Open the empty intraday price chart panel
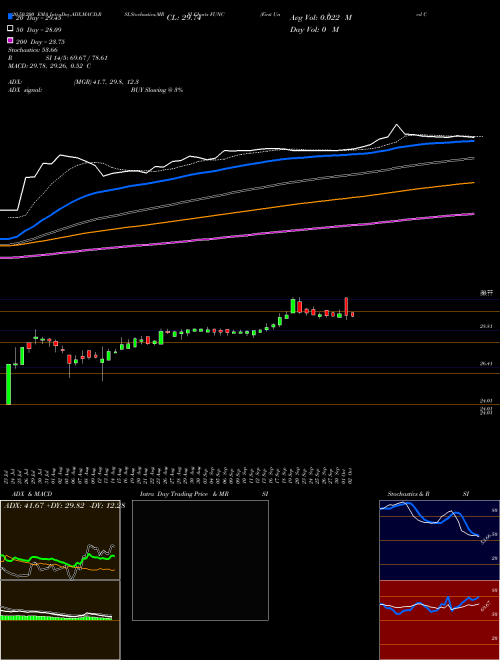The height and width of the screenshot is (660, 500). (200, 560)
